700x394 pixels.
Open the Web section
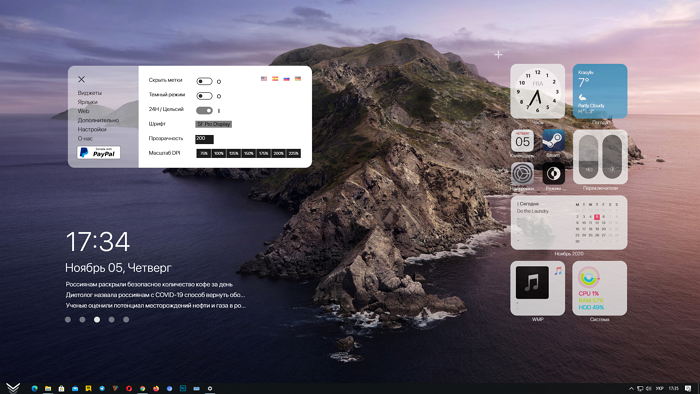[x=83, y=111]
